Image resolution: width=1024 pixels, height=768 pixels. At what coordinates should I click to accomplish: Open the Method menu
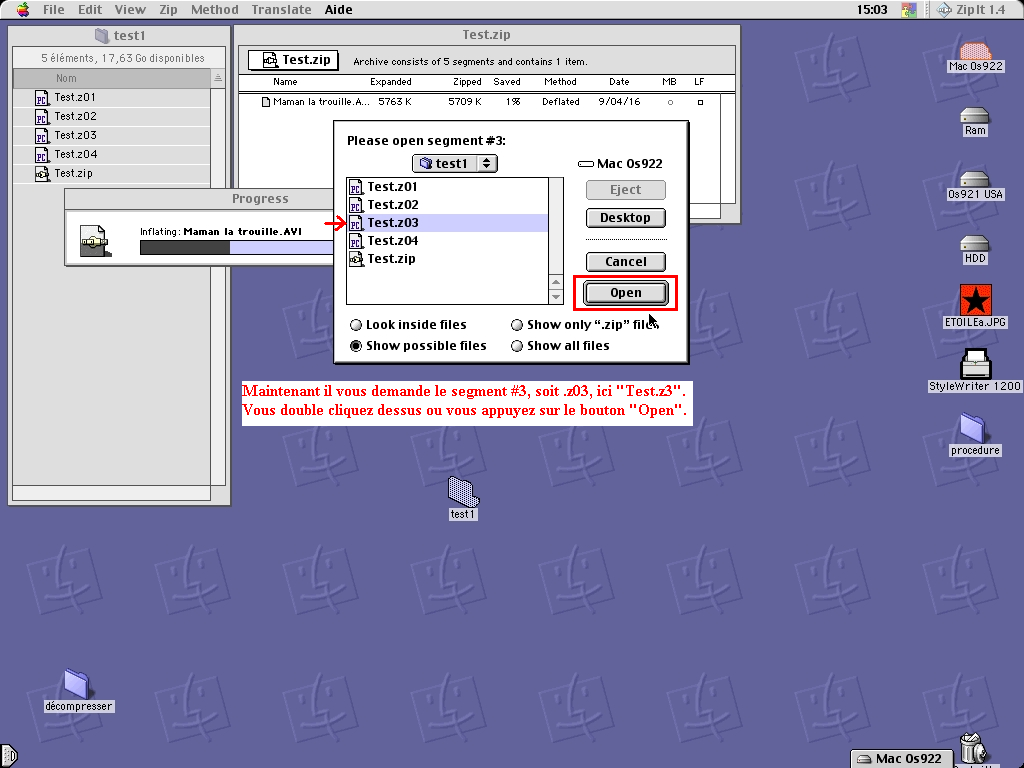(214, 10)
